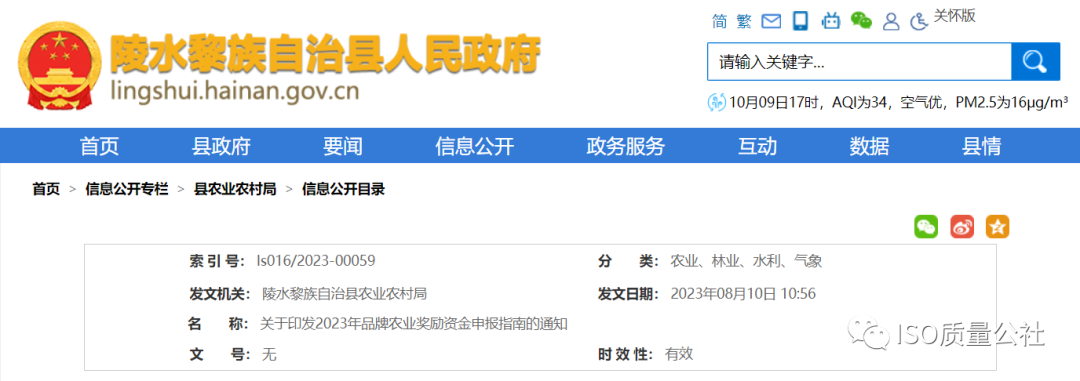The height and width of the screenshot is (381, 1080).
Task: Open the 信息公开 navigation item
Action: pos(475,146)
